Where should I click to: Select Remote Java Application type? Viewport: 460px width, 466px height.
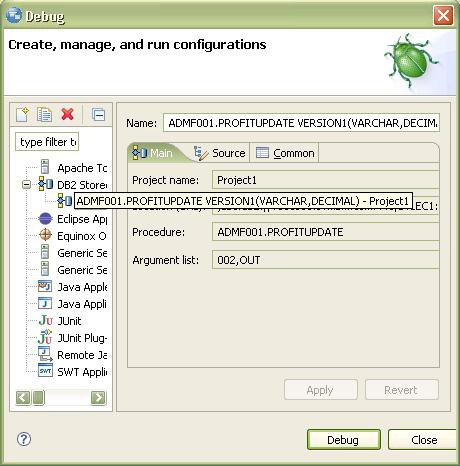tap(82, 355)
